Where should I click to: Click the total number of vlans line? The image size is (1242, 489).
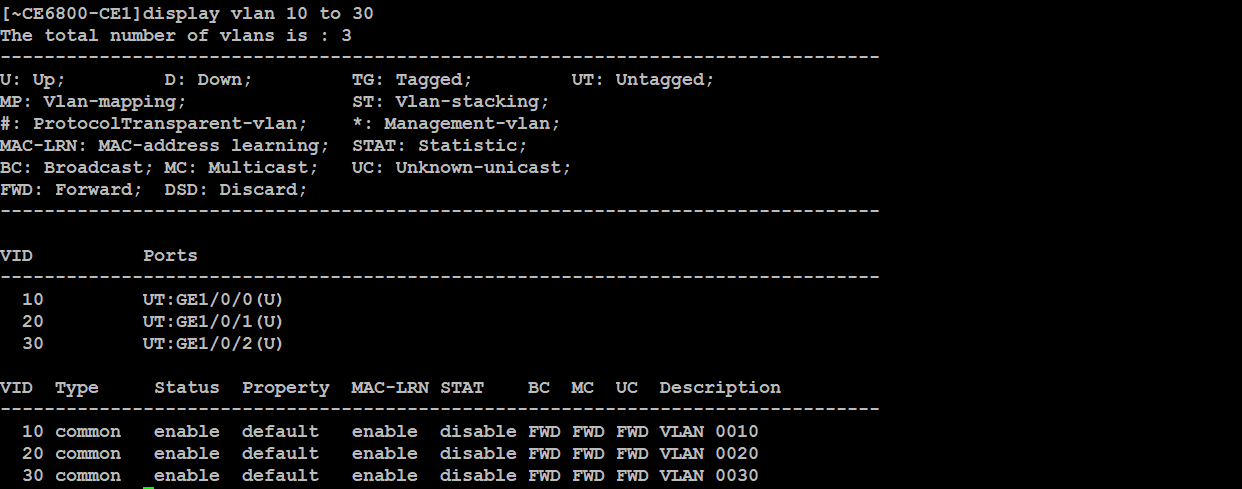click(x=176, y=36)
